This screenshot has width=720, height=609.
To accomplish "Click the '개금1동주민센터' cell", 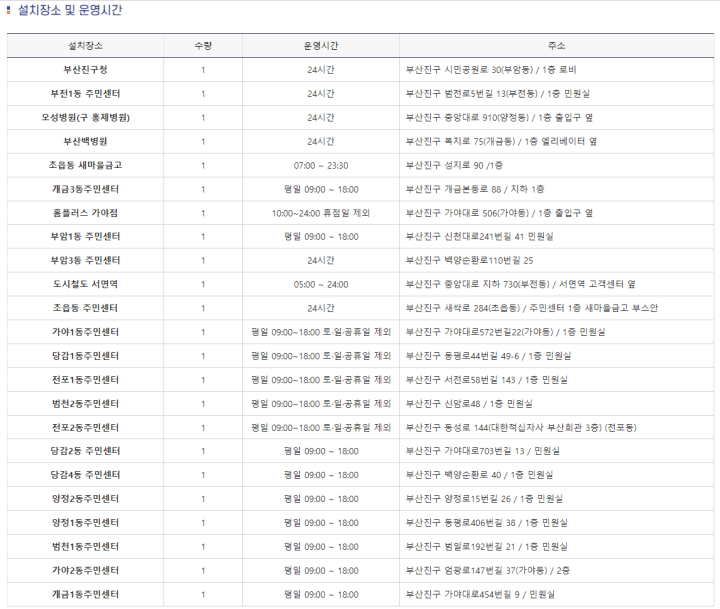I will [x=85, y=594].
